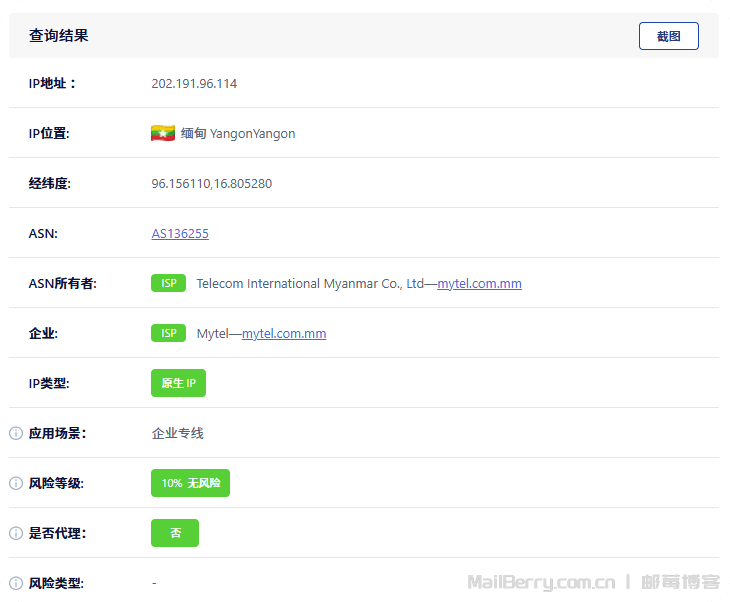Click the Telecom International Myanmar Co., Ltd text
The image size is (730, 602).
(x=312, y=284)
